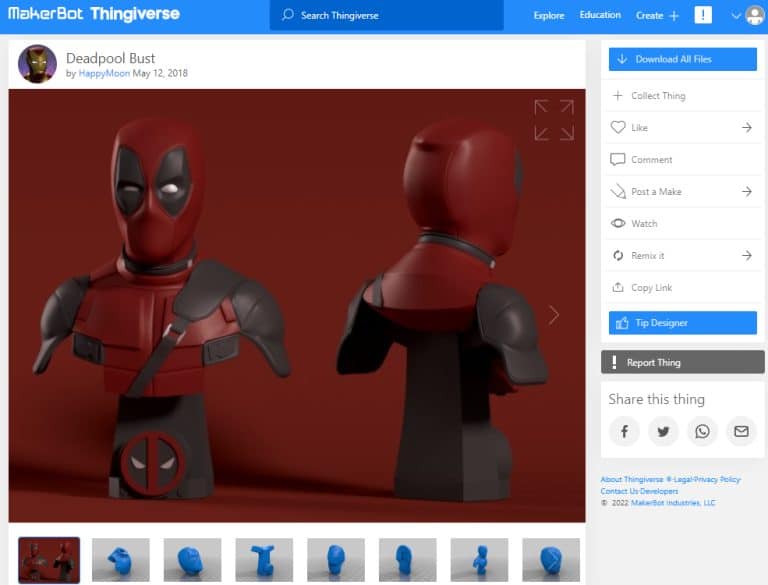Viewport: 768px width, 585px height.
Task: Open the Privacy Policy link
Action: pos(717,479)
